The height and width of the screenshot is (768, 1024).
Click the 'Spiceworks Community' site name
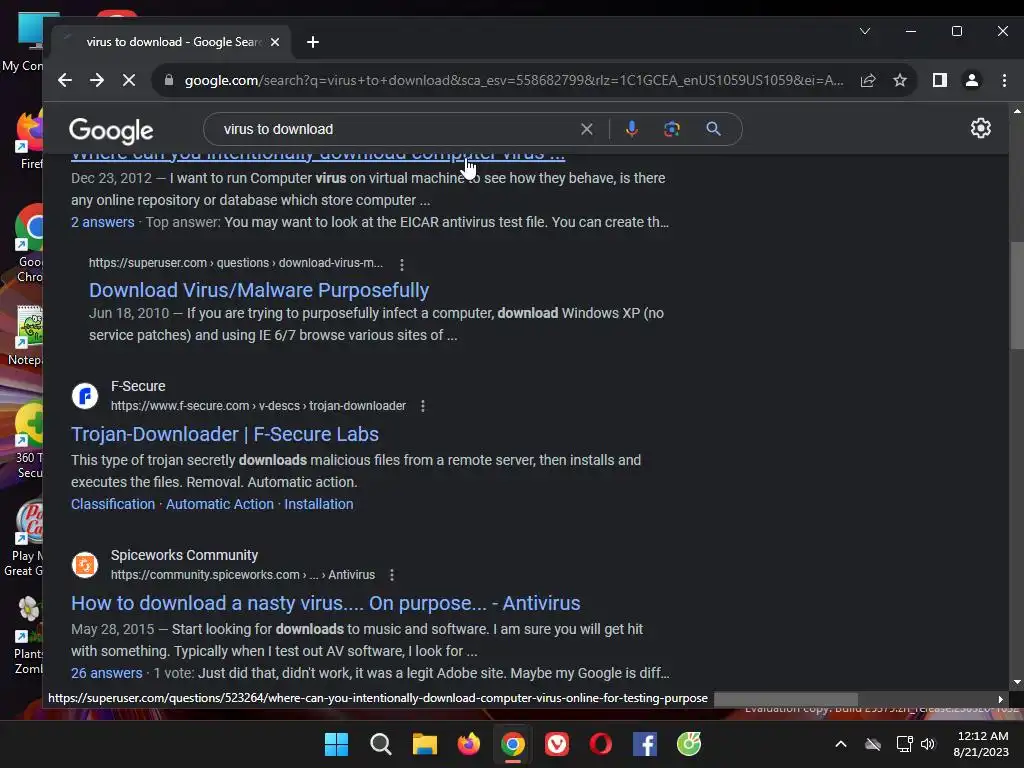(x=184, y=555)
